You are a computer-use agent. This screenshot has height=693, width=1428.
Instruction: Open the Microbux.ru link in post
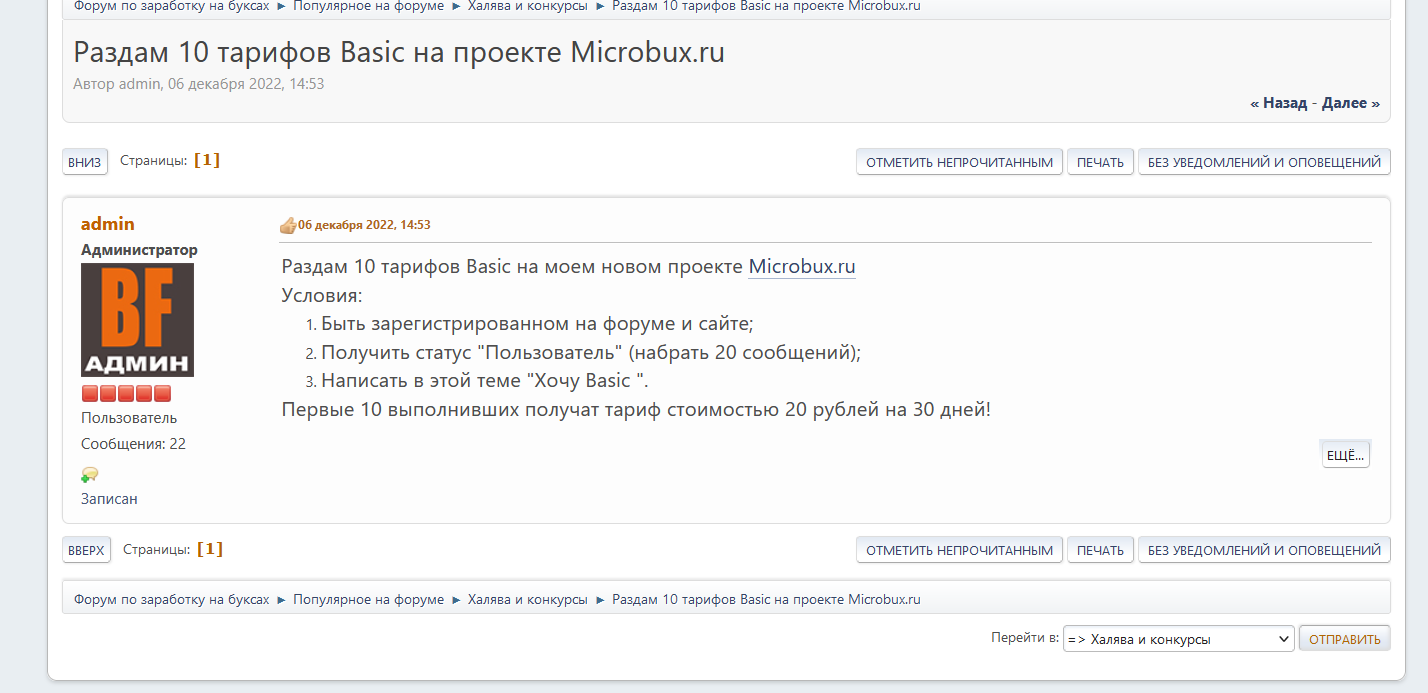(x=802, y=267)
